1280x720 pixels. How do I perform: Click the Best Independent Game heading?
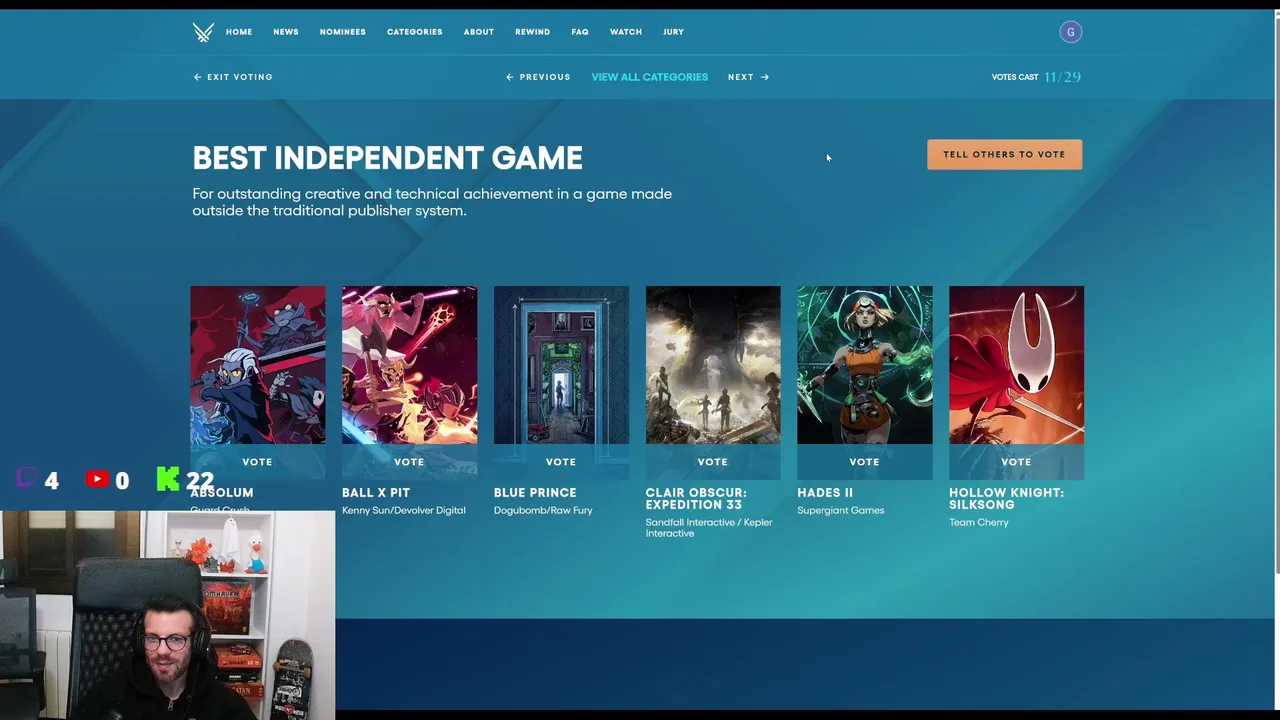click(387, 158)
